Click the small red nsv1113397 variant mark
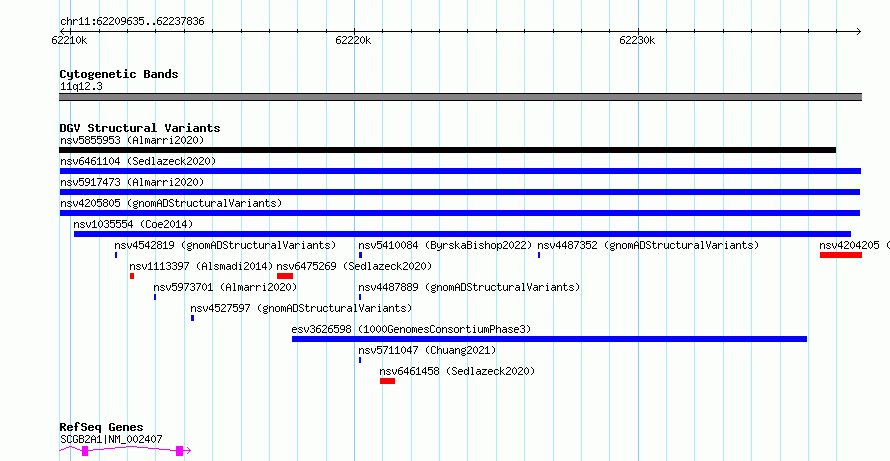Viewport: 890px width, 461px height. [x=132, y=276]
